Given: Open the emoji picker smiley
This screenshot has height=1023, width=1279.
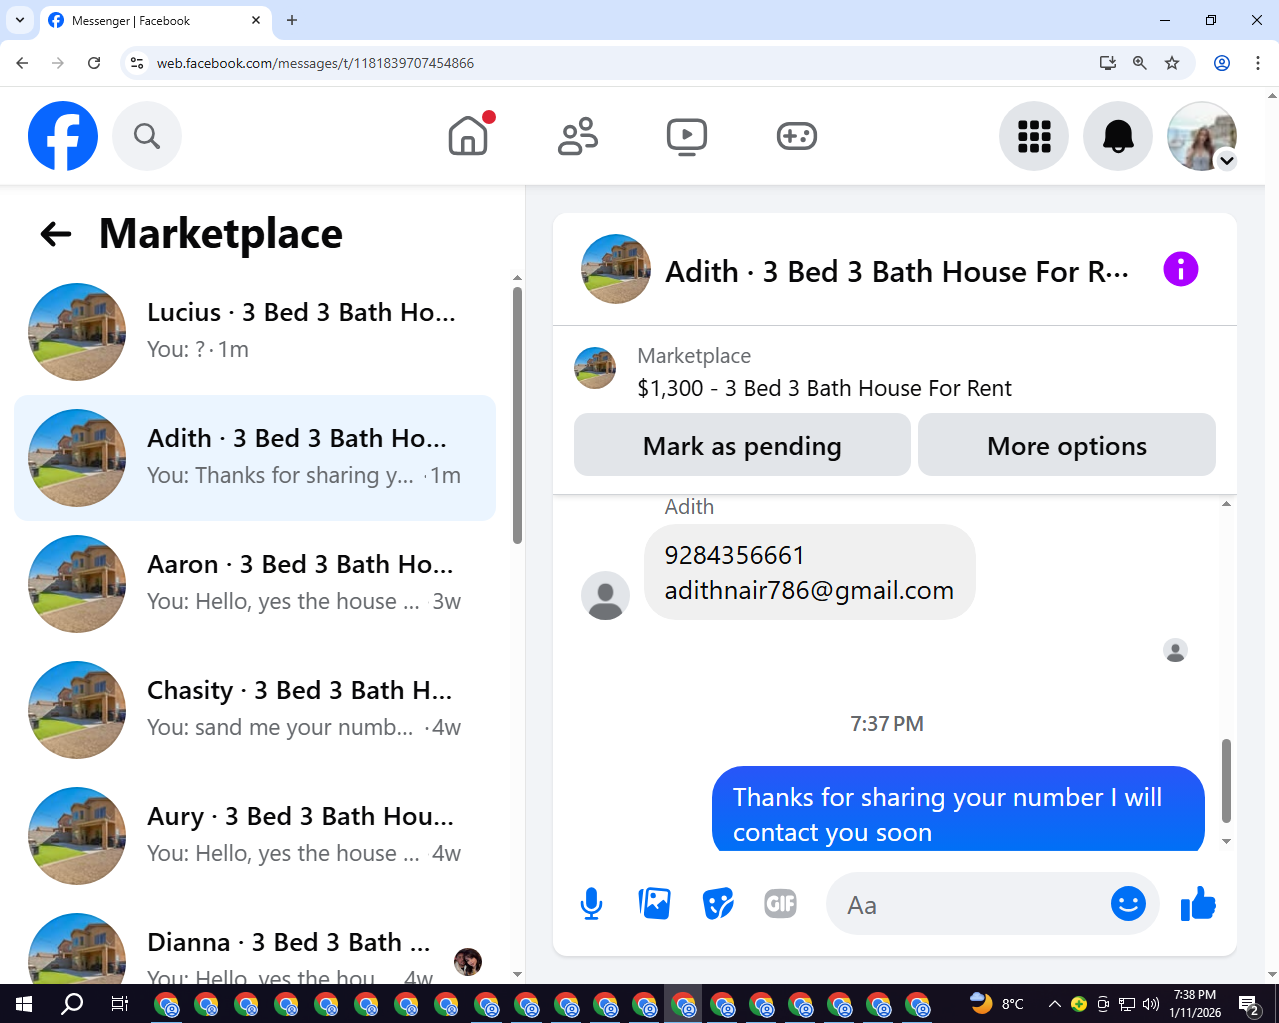Looking at the screenshot, I should [1128, 904].
